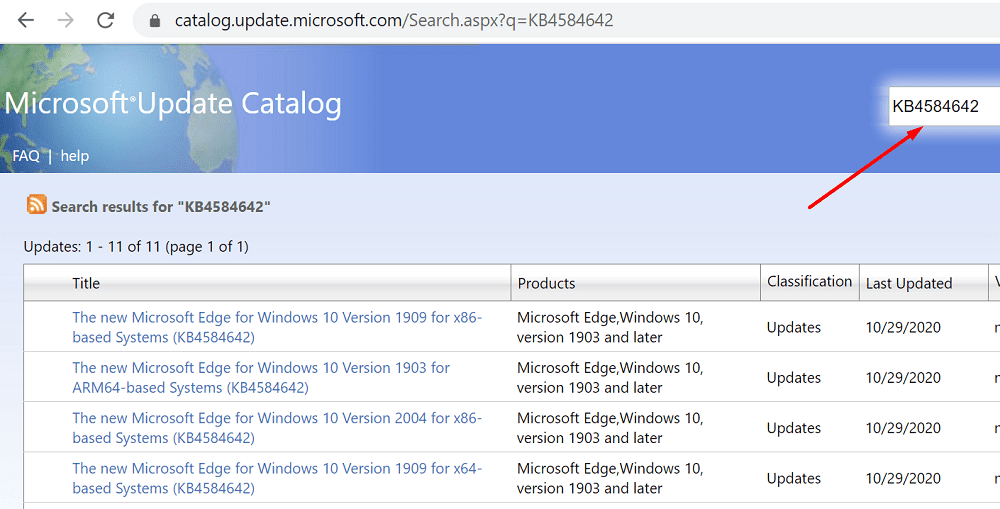This screenshot has height=509, width=1000.
Task: Open Edge for Version 1909 x64 update
Action: pyautogui.click(x=277, y=478)
